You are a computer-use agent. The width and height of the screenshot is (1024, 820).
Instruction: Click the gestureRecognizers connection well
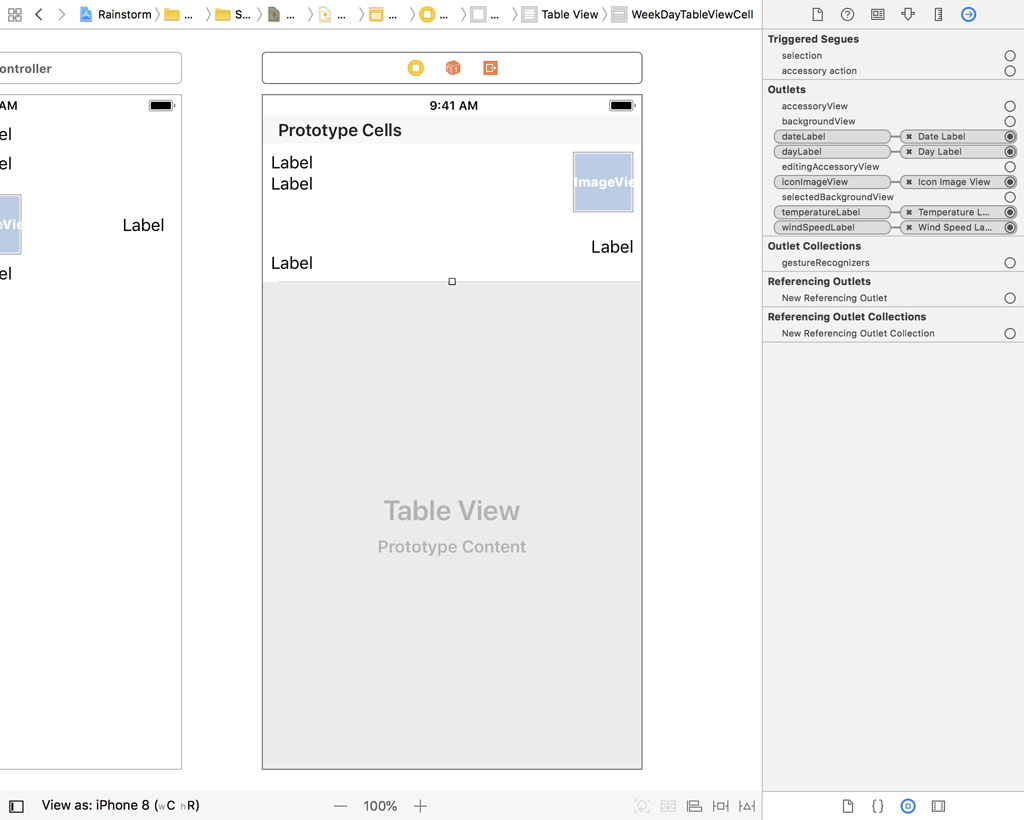pyautogui.click(x=1009, y=263)
